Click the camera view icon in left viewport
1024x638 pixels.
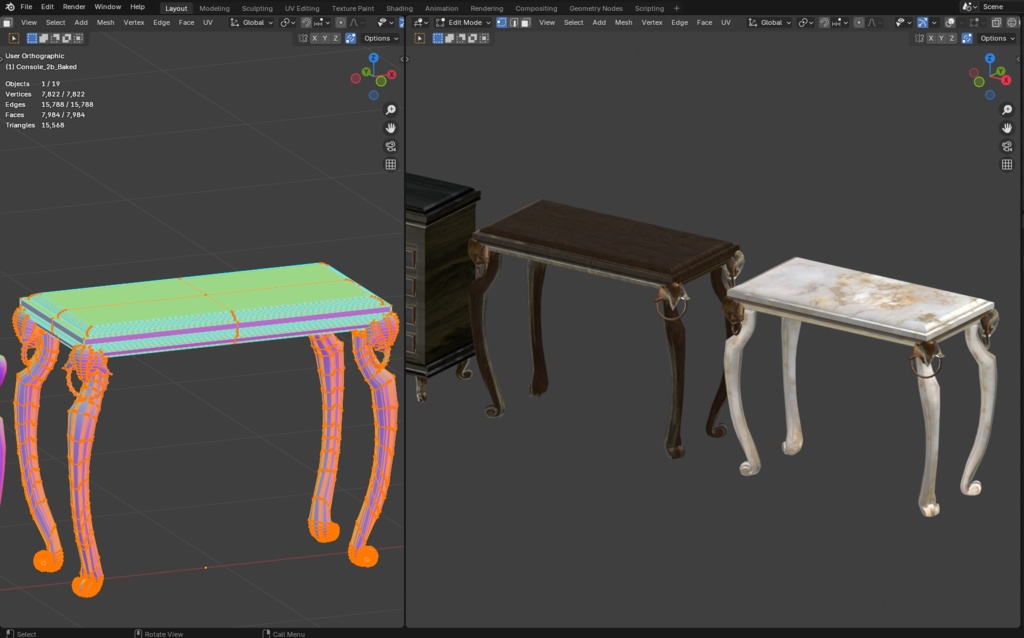tap(390, 146)
